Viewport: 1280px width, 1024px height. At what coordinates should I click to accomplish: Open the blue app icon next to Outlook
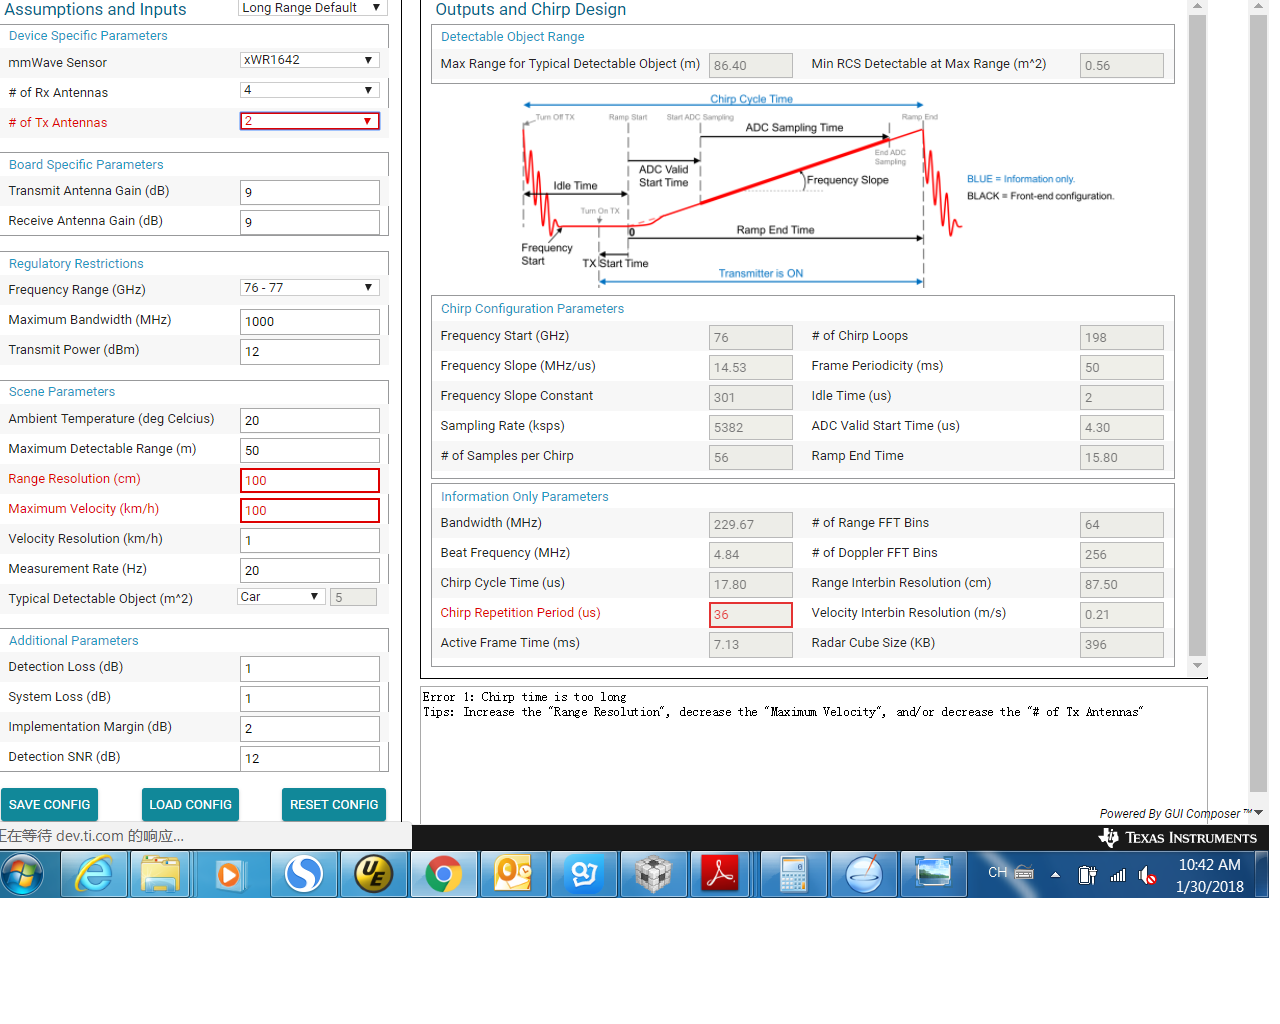(584, 875)
